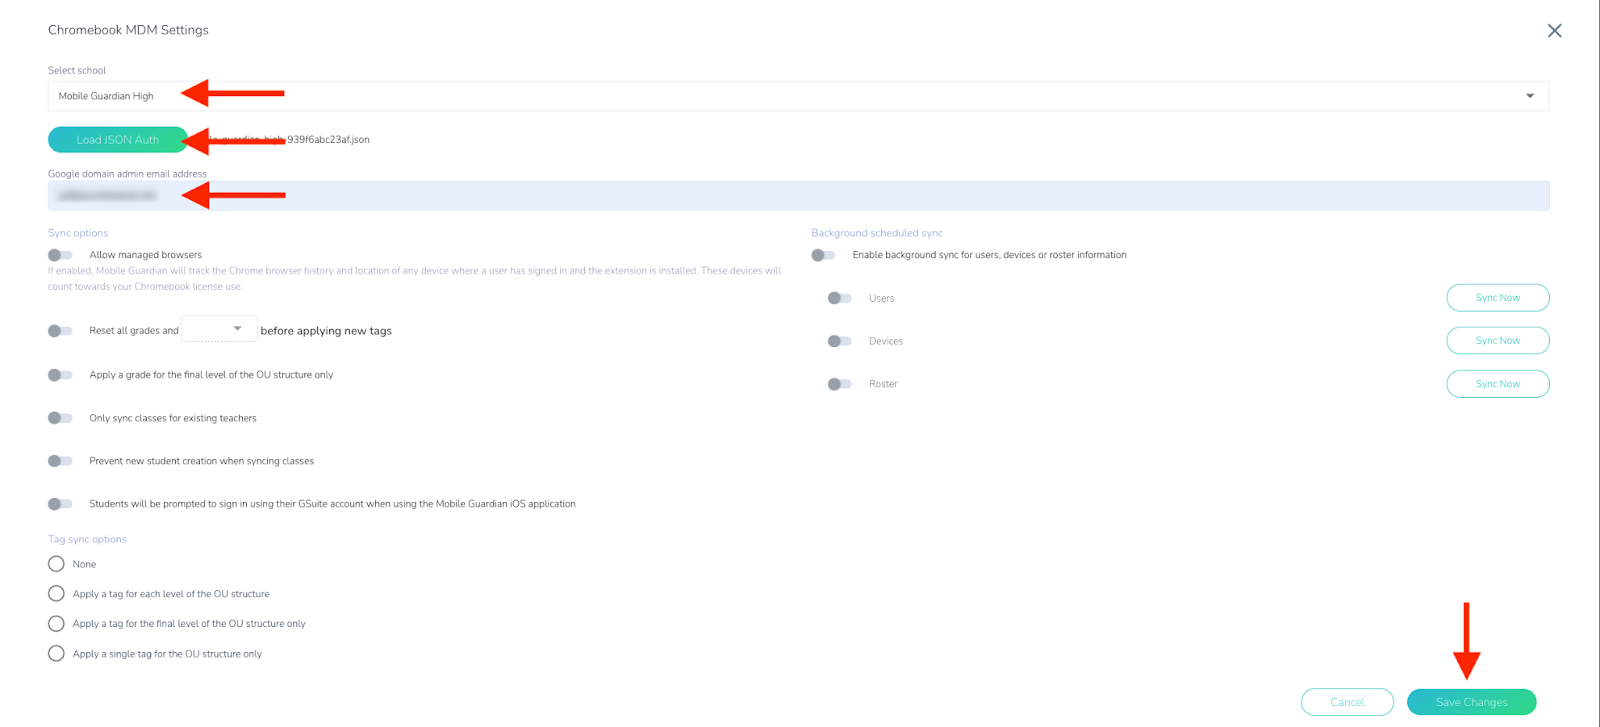Close the Chromebook MDM Settings dialog
1600x727 pixels.
click(x=1554, y=31)
